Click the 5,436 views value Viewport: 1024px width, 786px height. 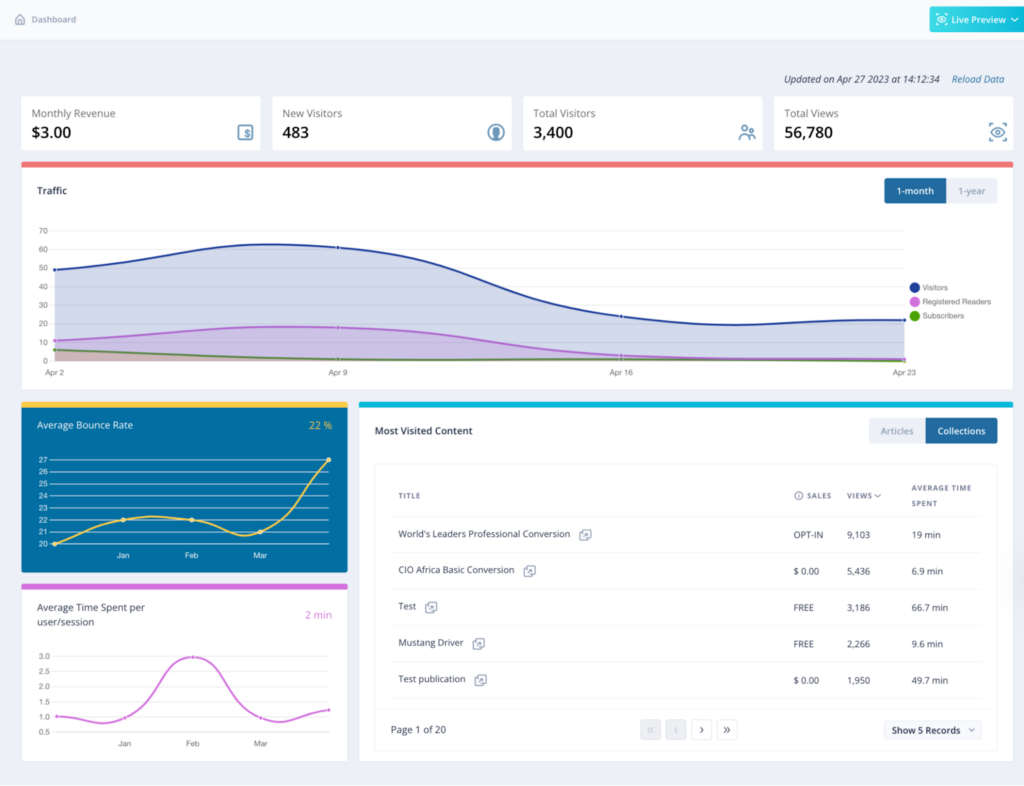coord(858,571)
